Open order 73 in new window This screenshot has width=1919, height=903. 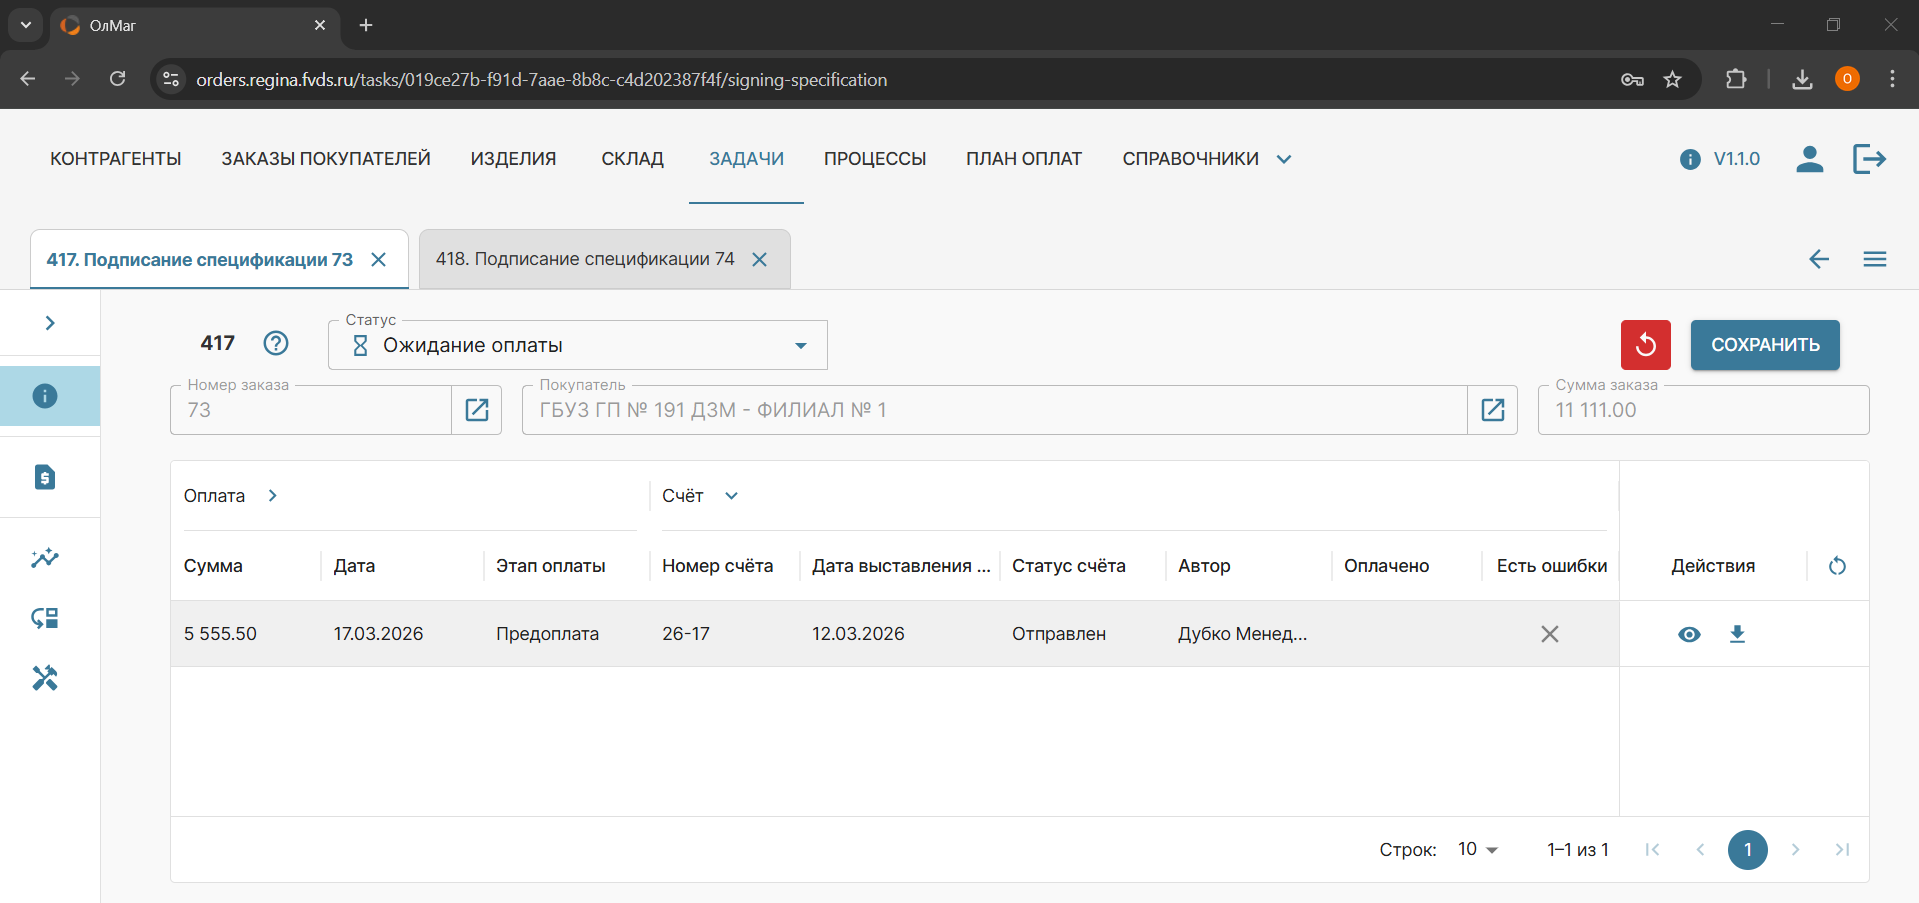tap(477, 410)
